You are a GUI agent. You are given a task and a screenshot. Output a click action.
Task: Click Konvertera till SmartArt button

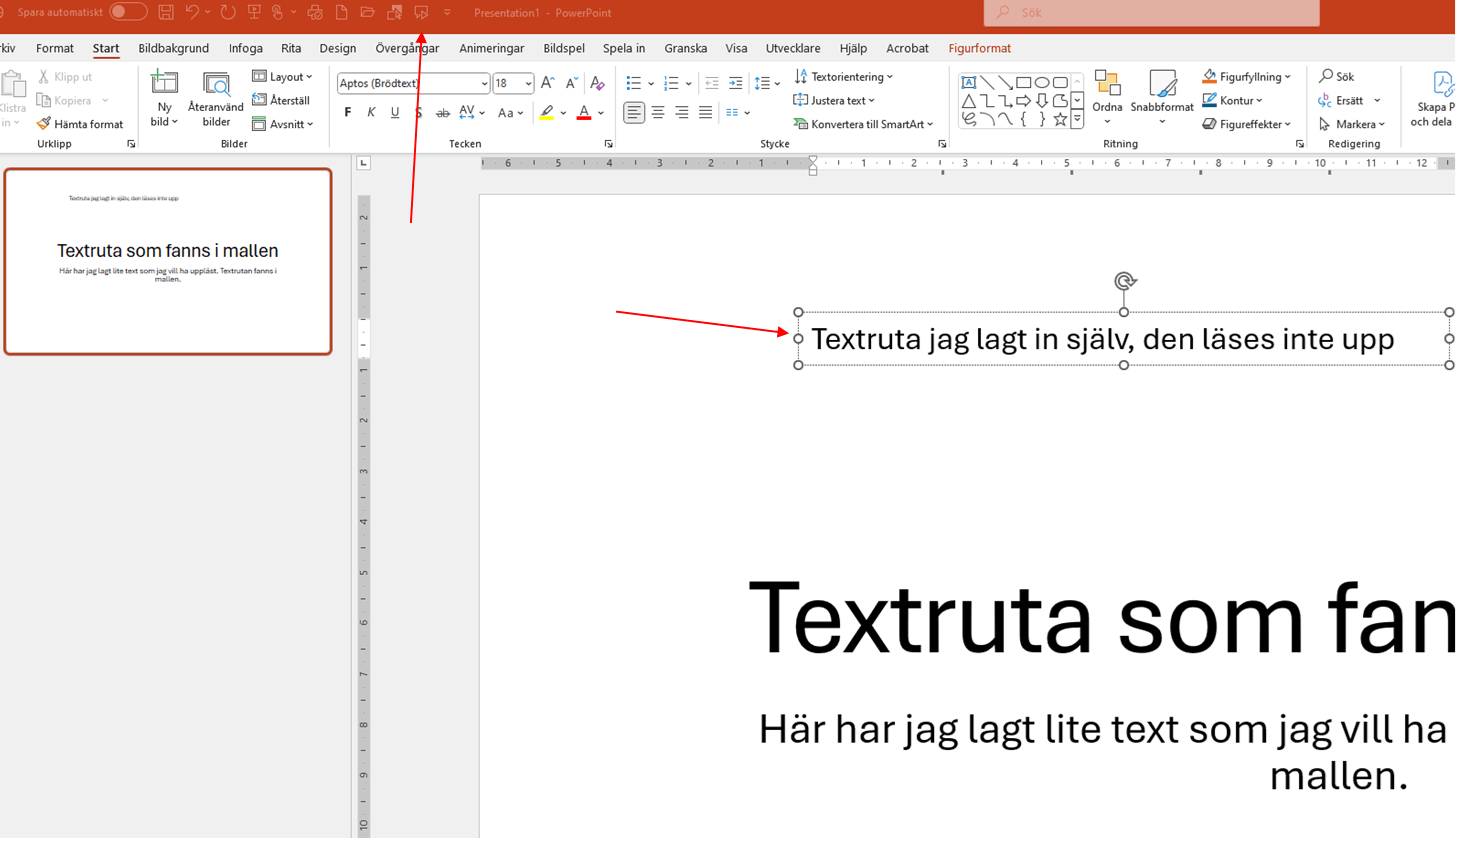click(x=863, y=124)
